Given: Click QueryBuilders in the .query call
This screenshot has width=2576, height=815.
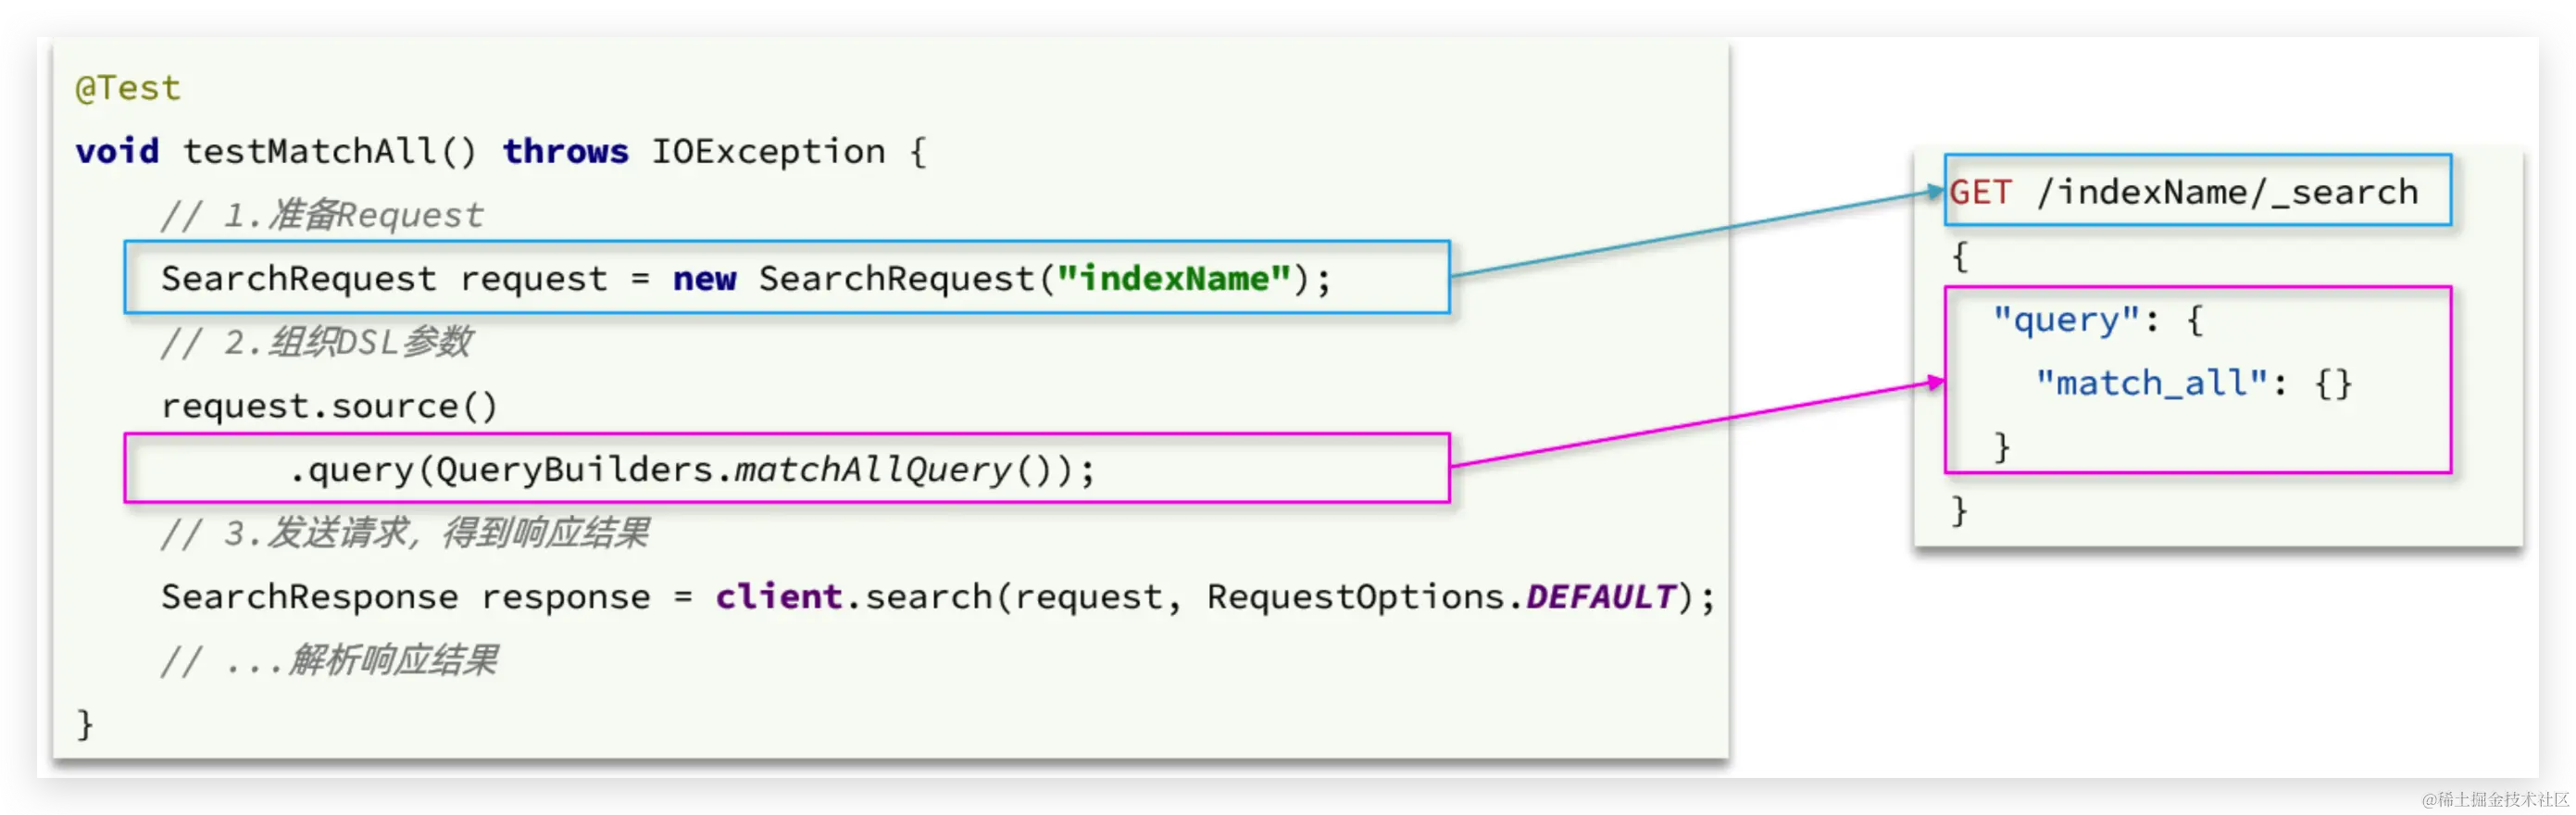Looking at the screenshot, I should 574,469.
